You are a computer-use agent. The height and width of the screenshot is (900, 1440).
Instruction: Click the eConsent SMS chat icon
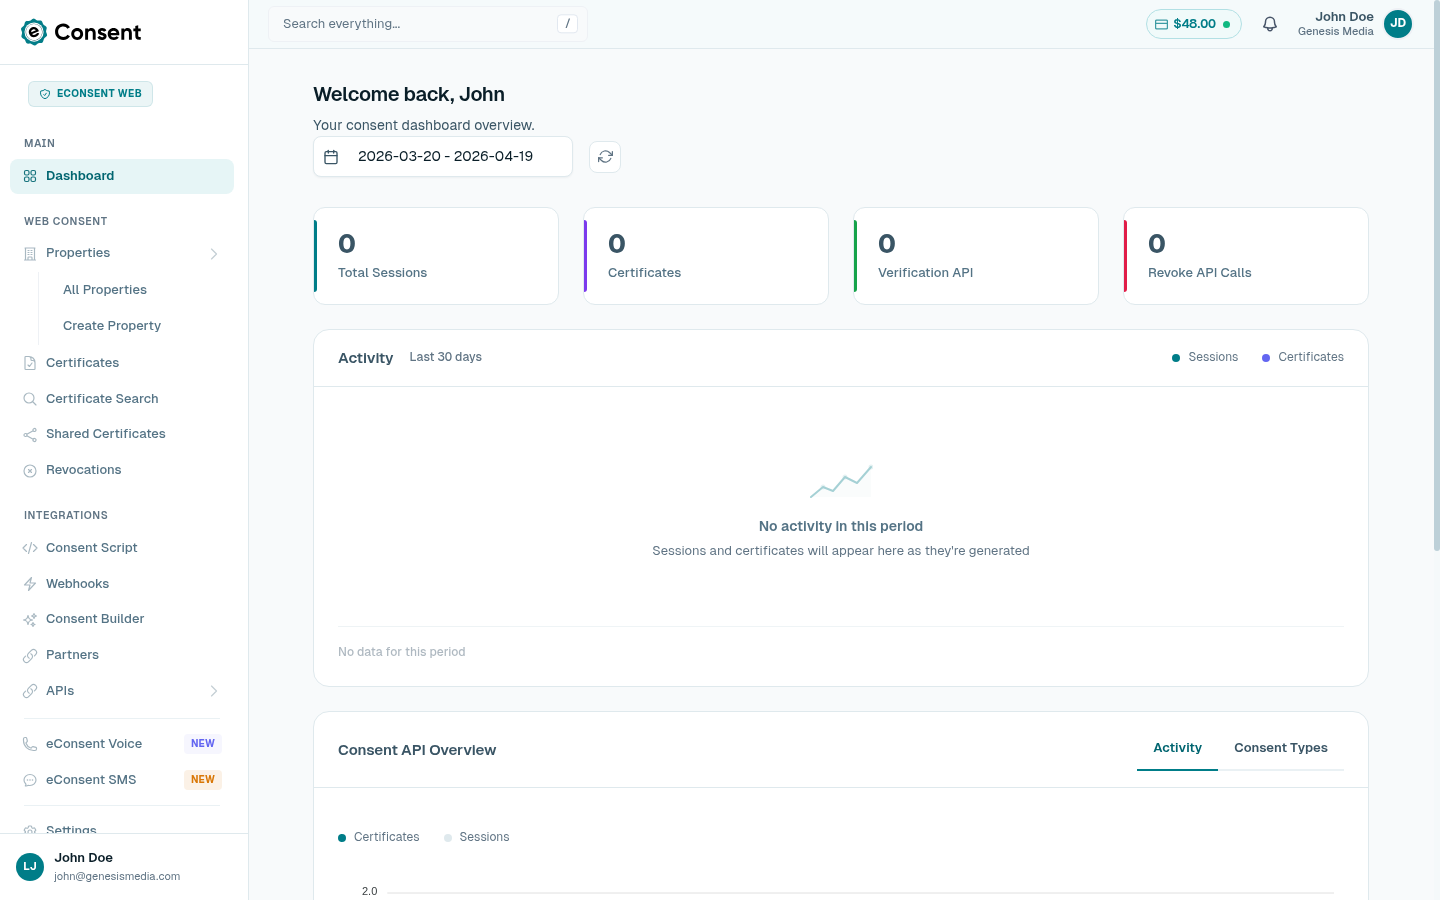click(x=30, y=780)
